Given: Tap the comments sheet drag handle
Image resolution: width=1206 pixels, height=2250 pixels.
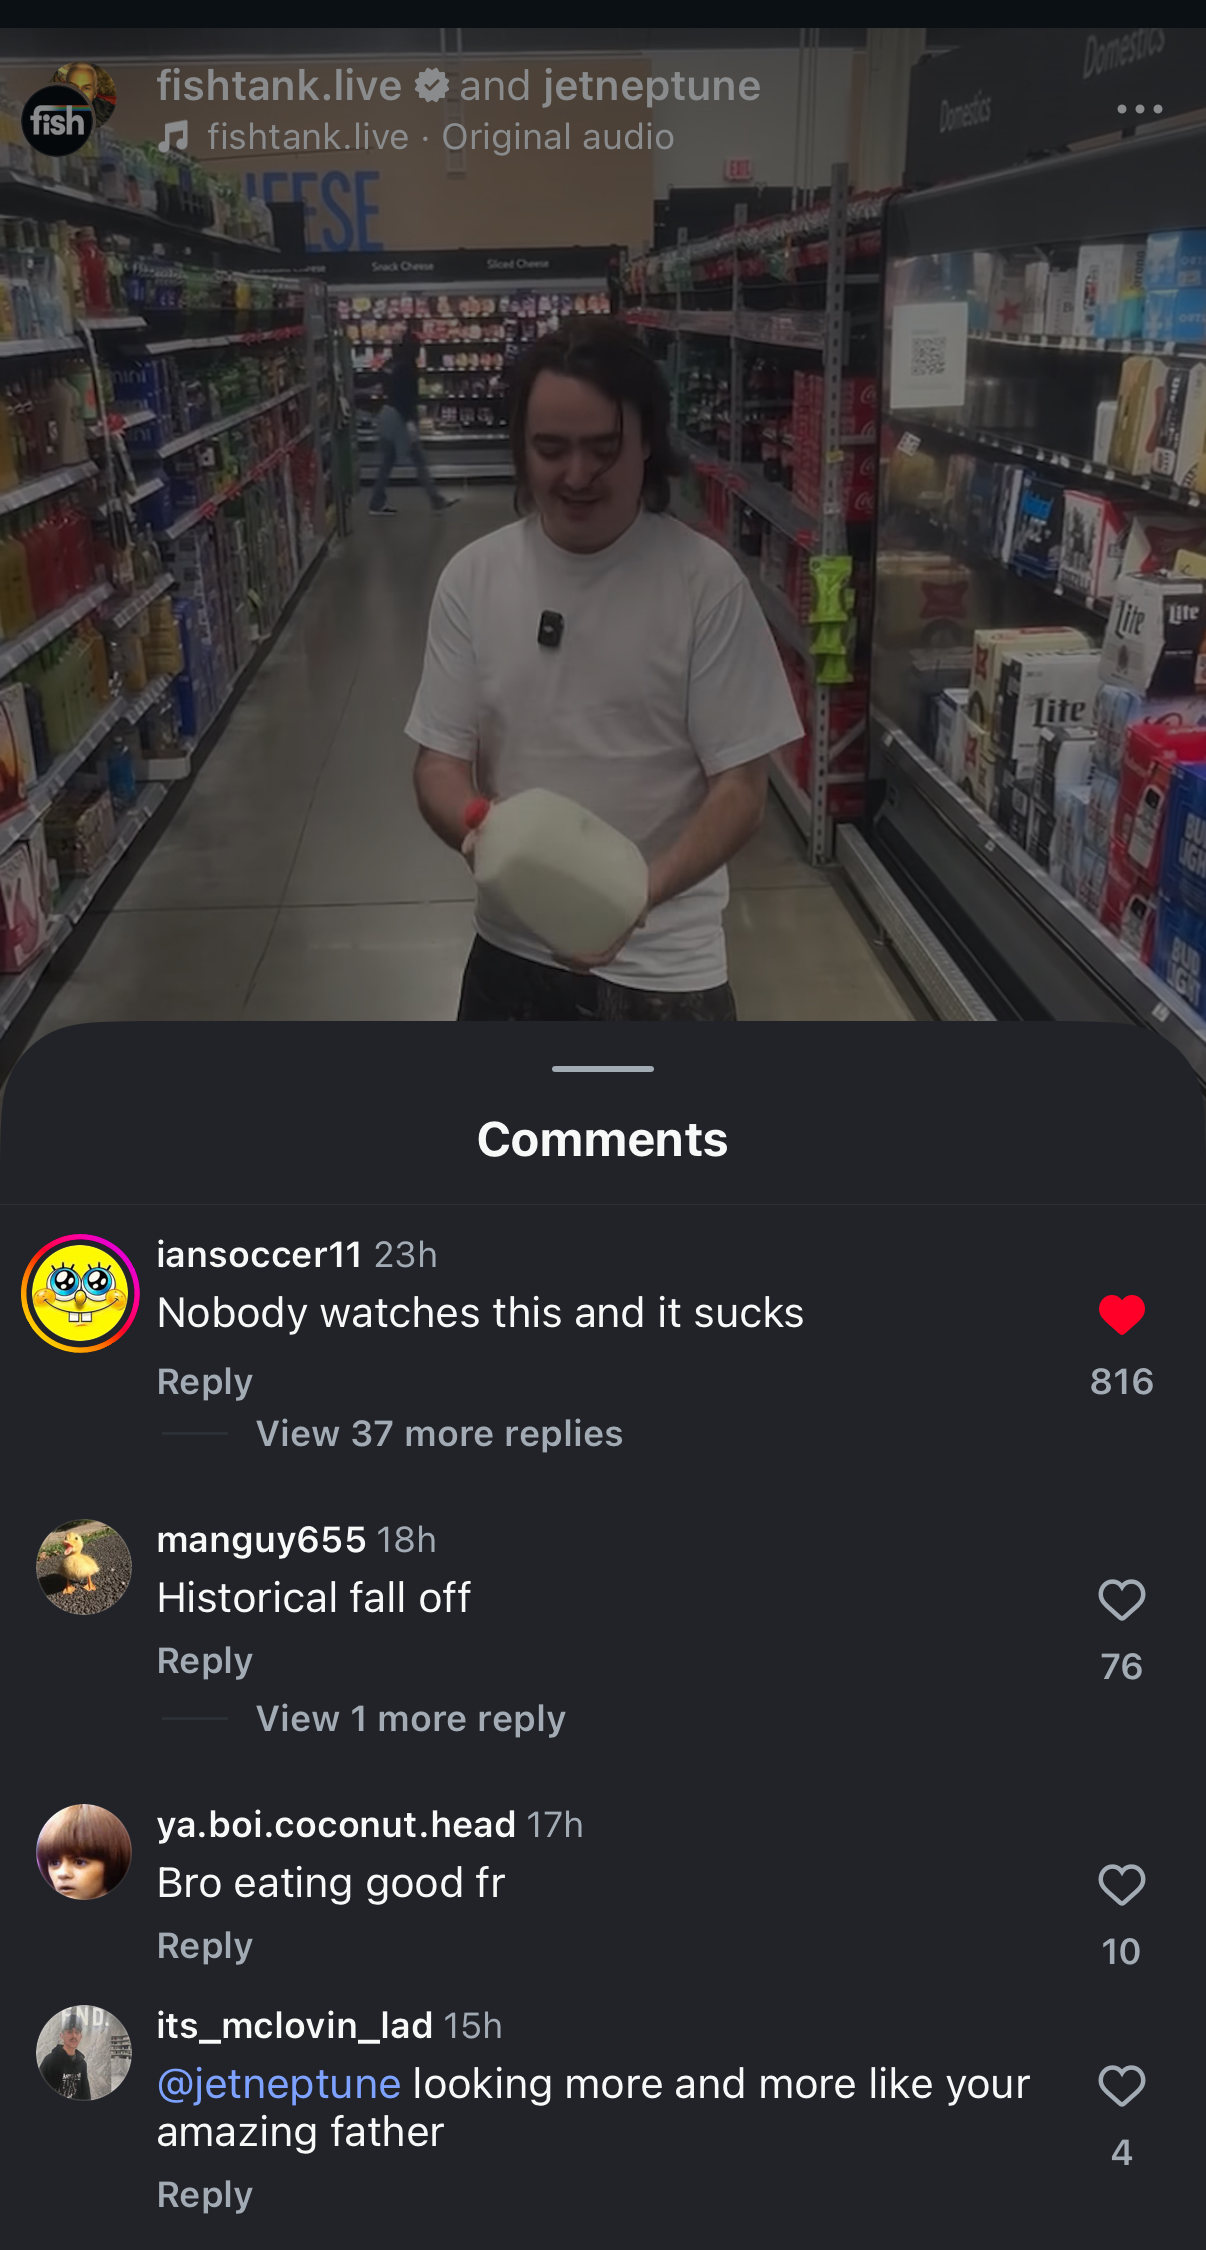Looking at the screenshot, I should 603,1069.
